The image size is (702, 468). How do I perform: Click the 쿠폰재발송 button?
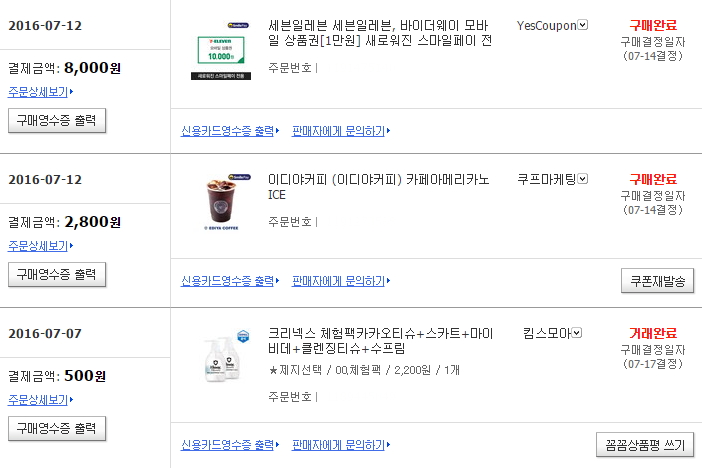pyautogui.click(x=656, y=281)
